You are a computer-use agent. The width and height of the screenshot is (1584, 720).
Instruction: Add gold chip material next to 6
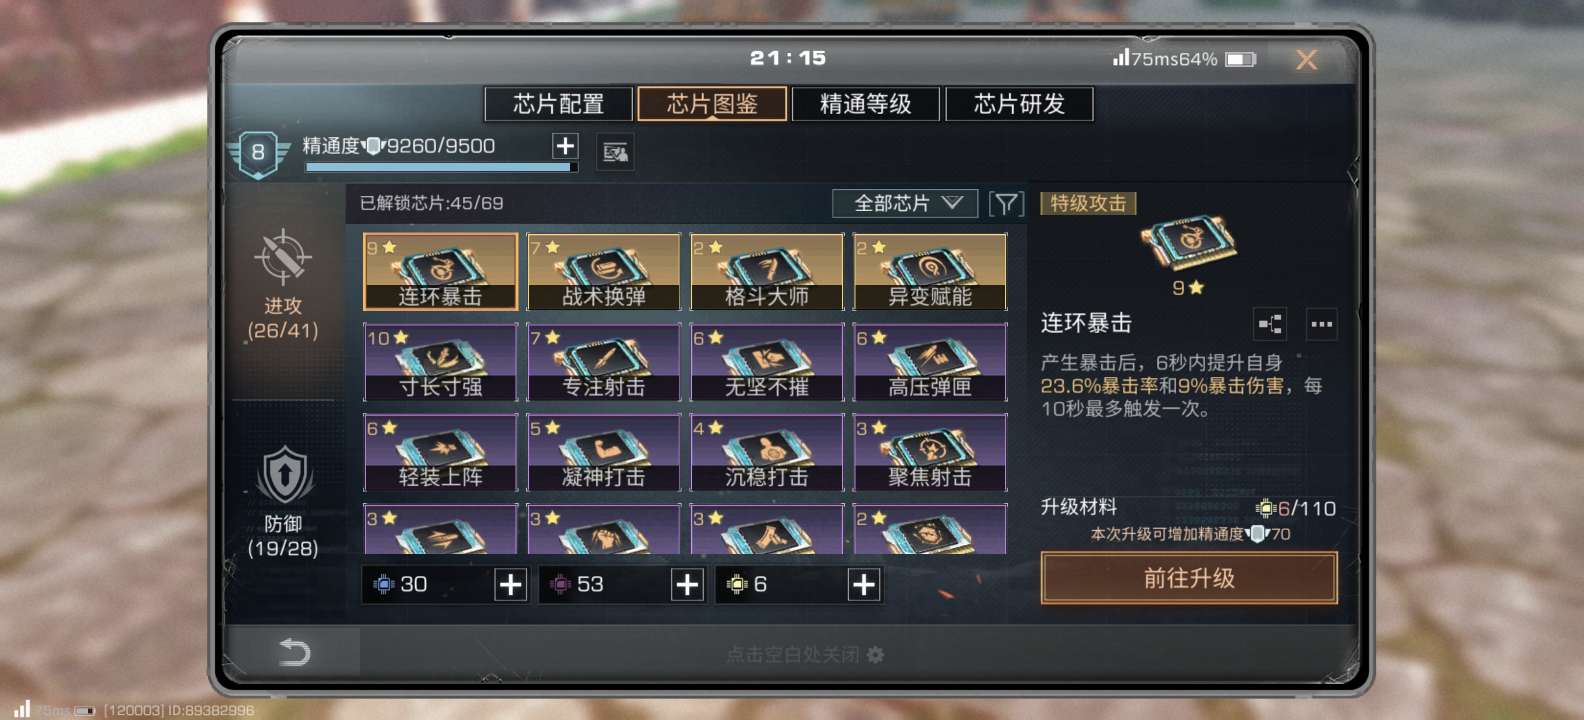(864, 585)
